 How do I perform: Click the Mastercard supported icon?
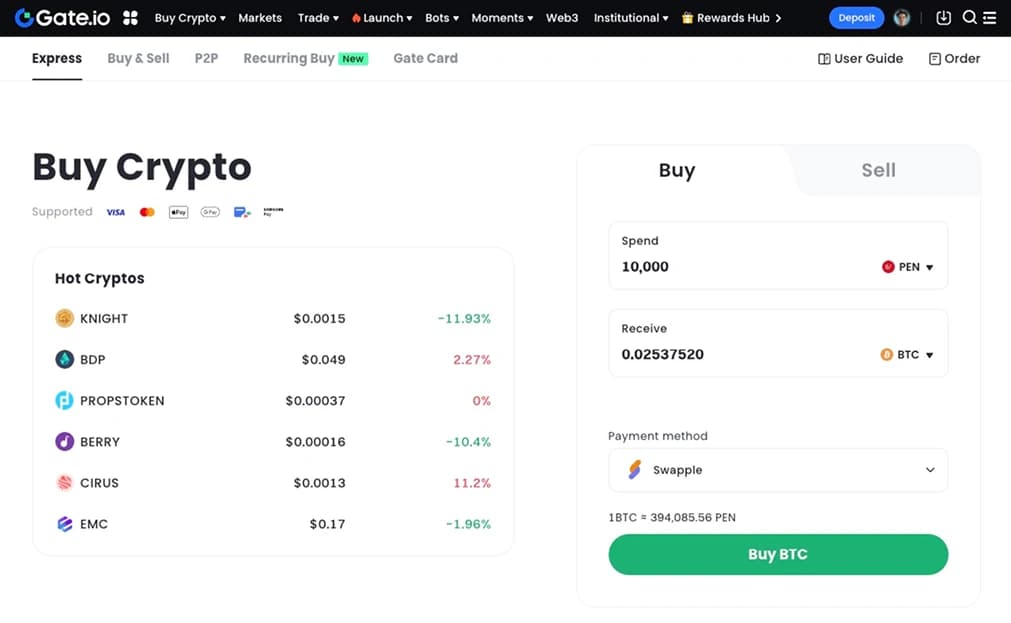coord(147,211)
